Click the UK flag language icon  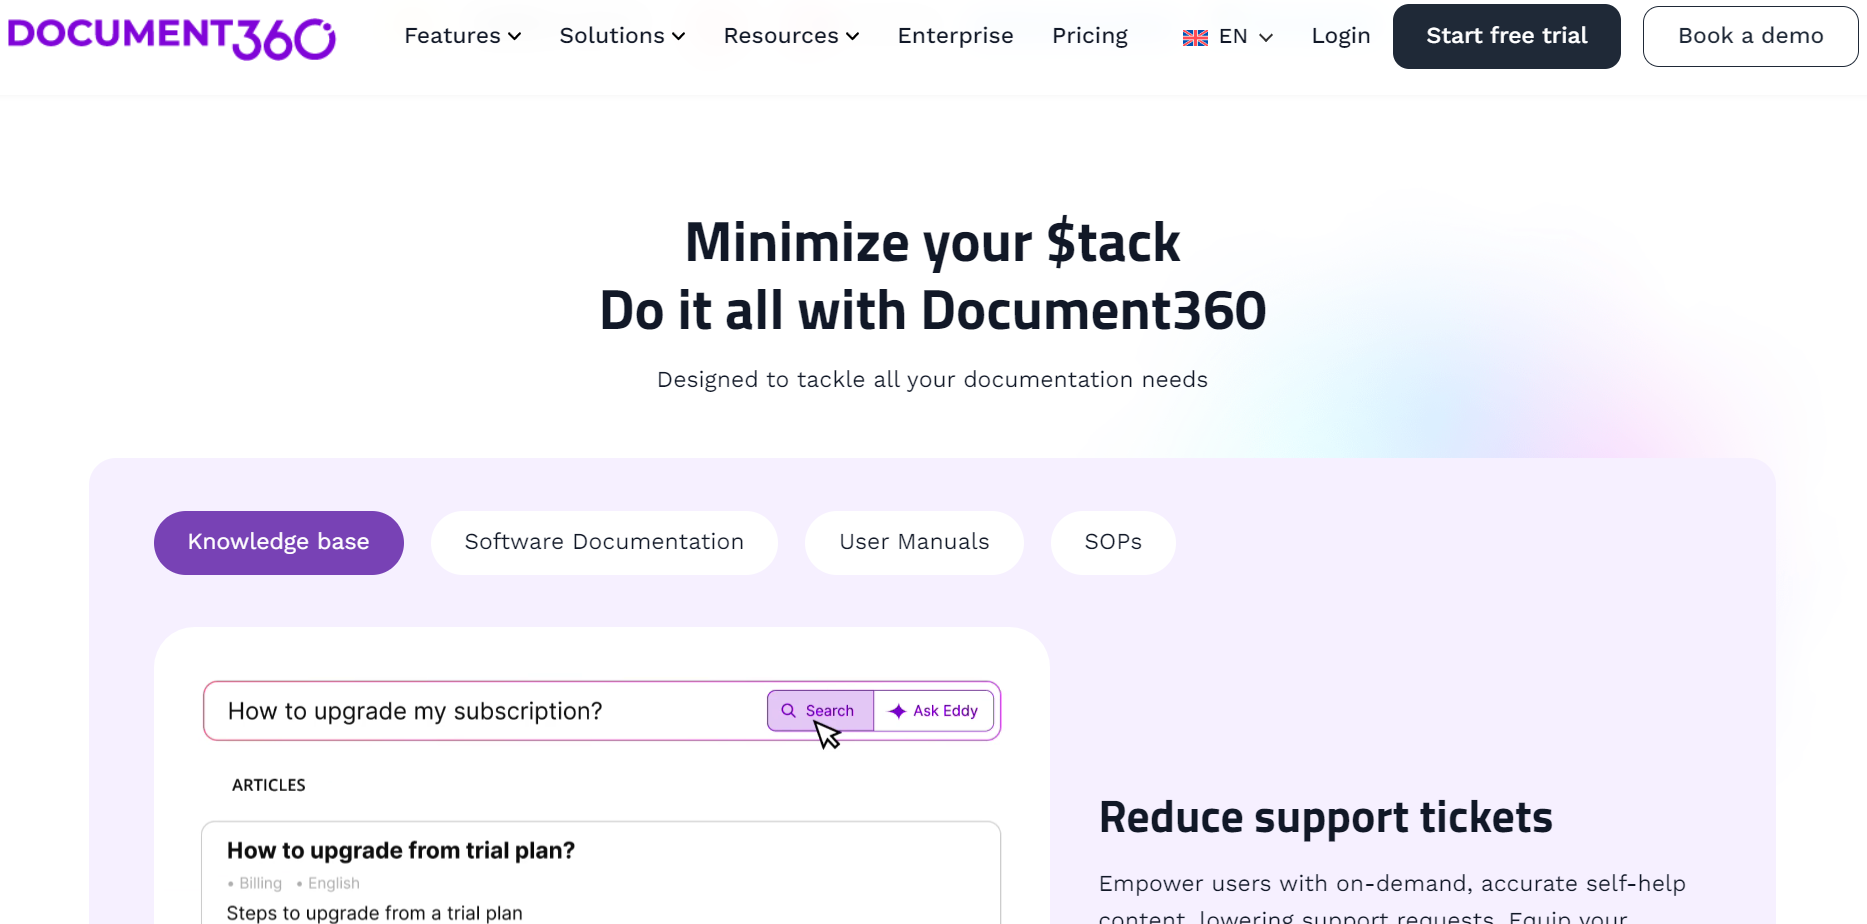point(1195,37)
